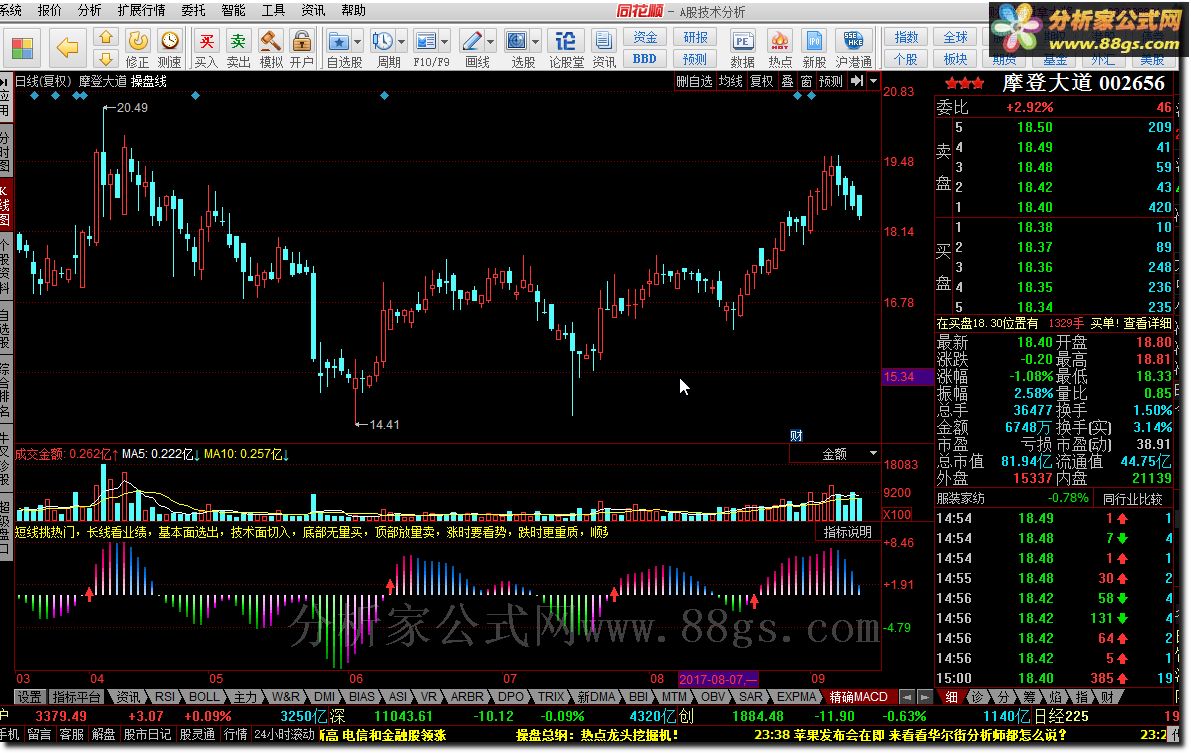Open the 模拟 gavel simulation icon
Viewport: 1191px width, 753px height.
coord(270,40)
